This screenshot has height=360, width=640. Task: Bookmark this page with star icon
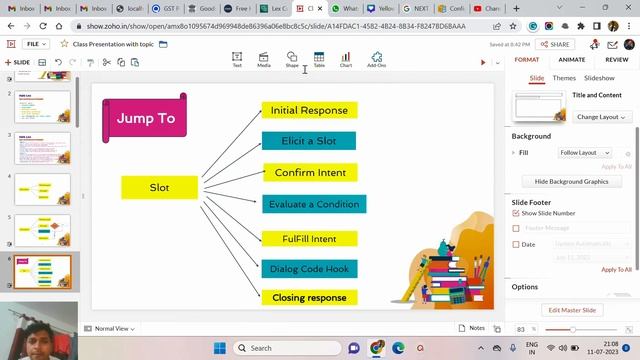(513, 26)
